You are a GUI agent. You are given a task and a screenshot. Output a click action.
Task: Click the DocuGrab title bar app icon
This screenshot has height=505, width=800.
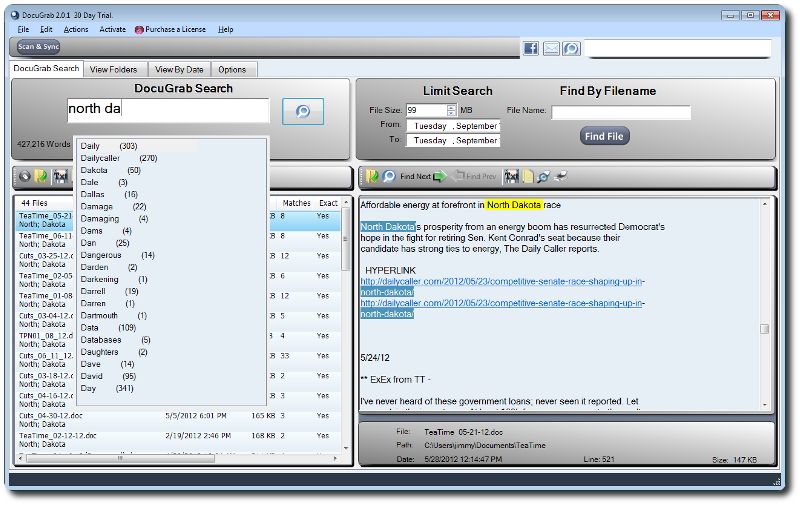tap(15, 15)
